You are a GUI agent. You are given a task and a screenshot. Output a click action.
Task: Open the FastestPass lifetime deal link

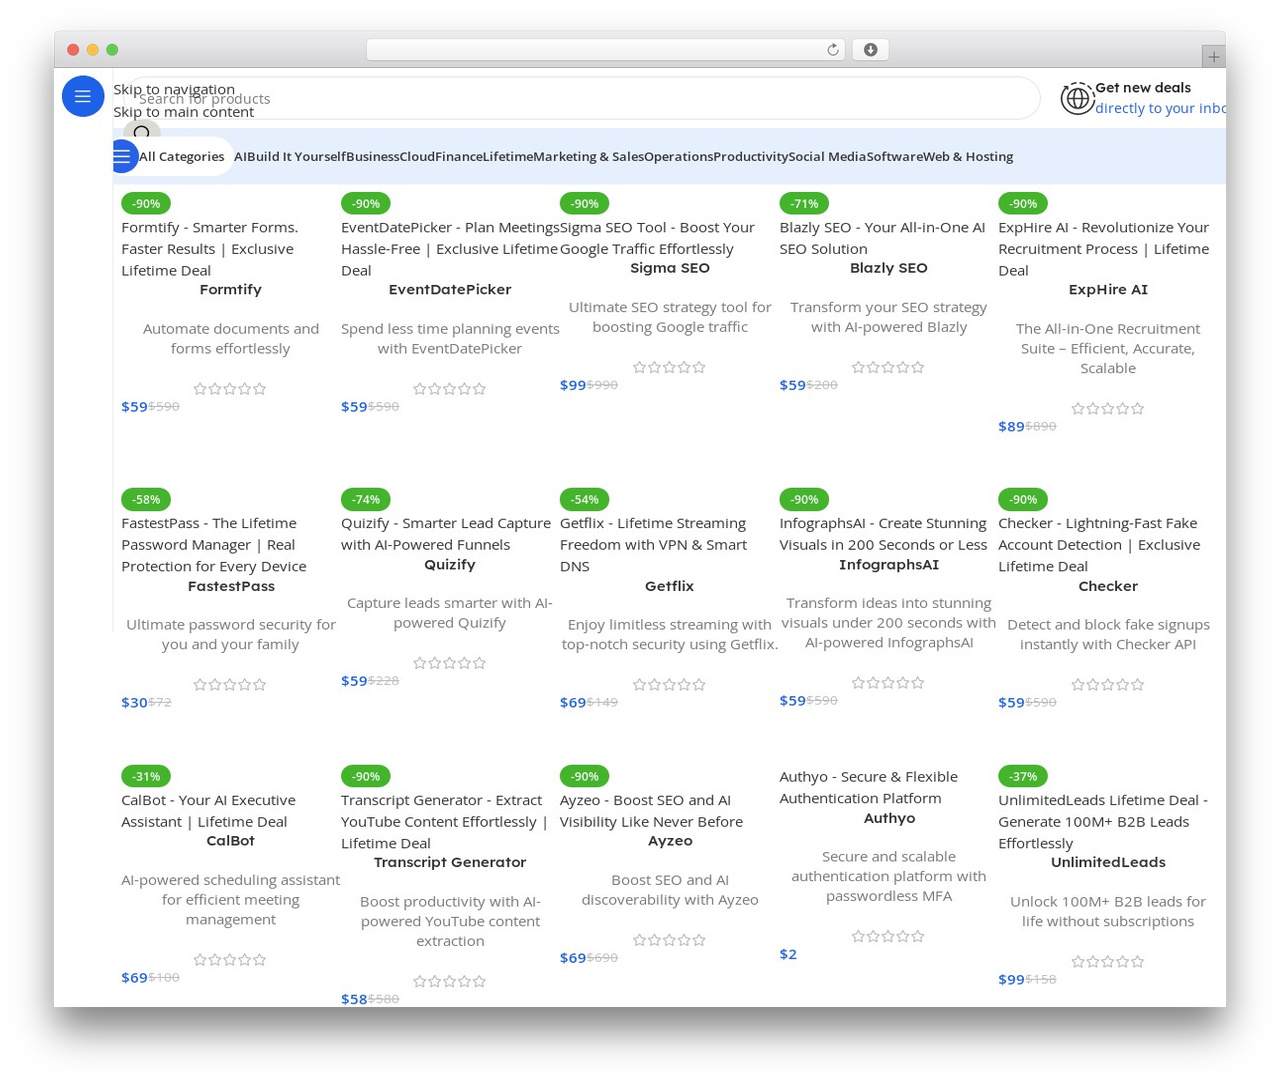(x=214, y=544)
